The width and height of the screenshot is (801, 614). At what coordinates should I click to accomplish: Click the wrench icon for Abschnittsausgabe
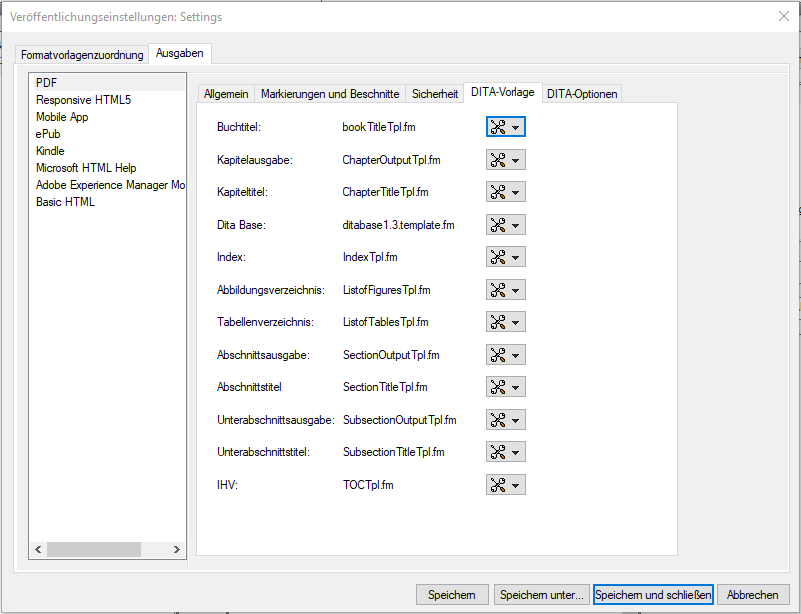[x=500, y=354]
